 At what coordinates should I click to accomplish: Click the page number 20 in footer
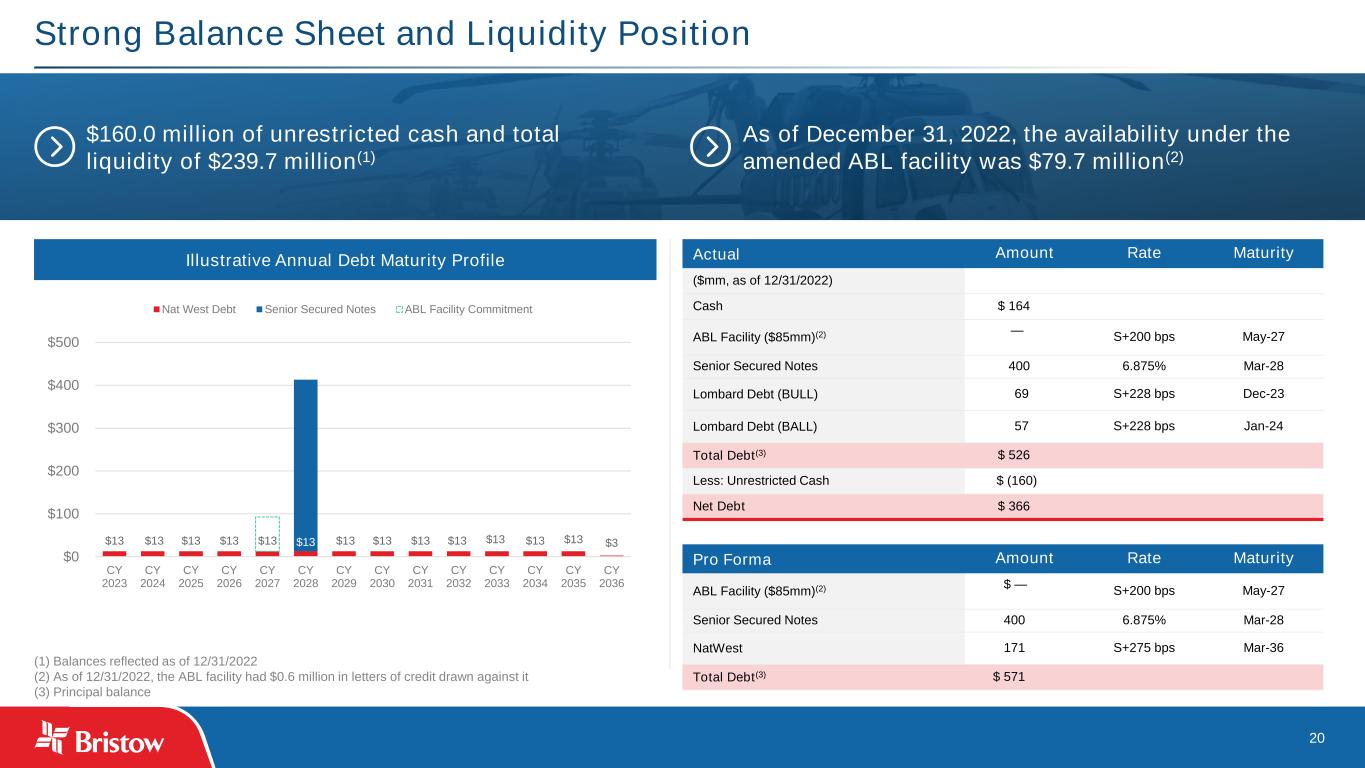click(1316, 738)
